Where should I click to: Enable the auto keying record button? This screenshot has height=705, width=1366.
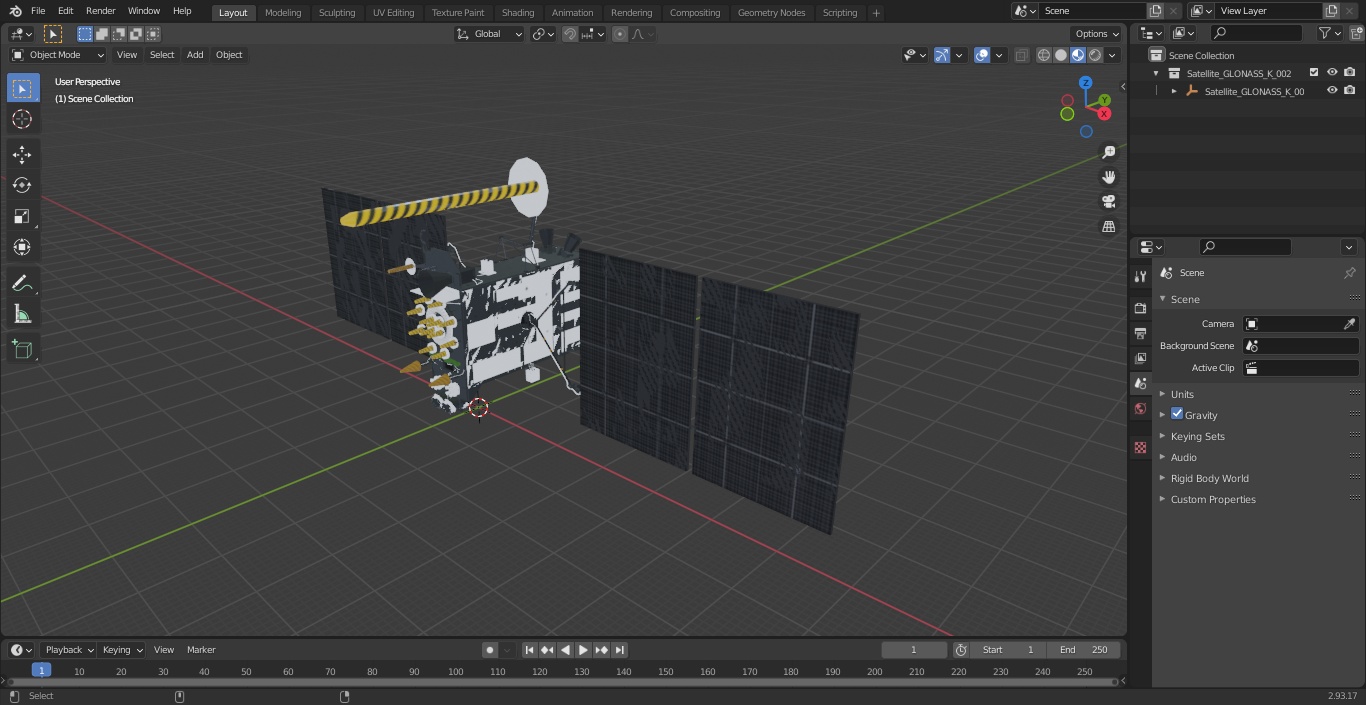490,650
